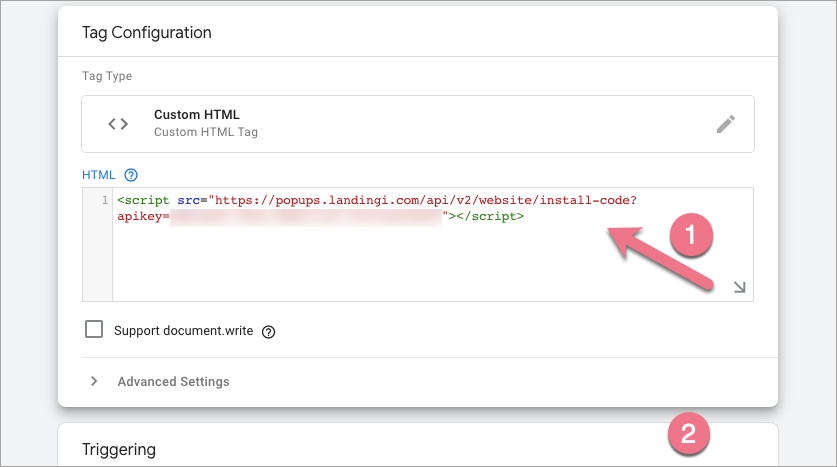Enable the Support document.write checkbox
Viewport: 837px width, 467px height.
[x=94, y=330]
